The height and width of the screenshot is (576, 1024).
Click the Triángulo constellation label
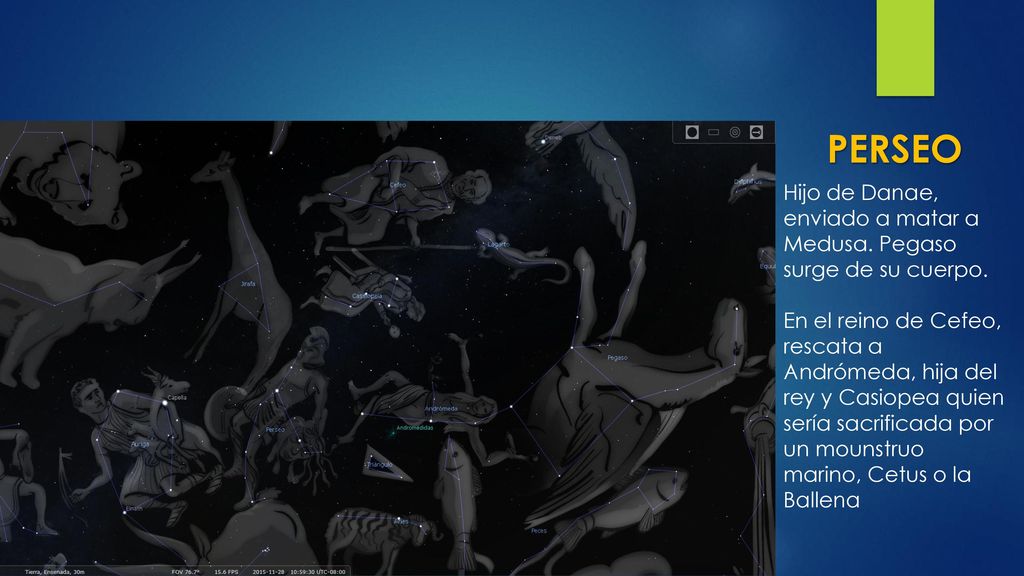379,465
